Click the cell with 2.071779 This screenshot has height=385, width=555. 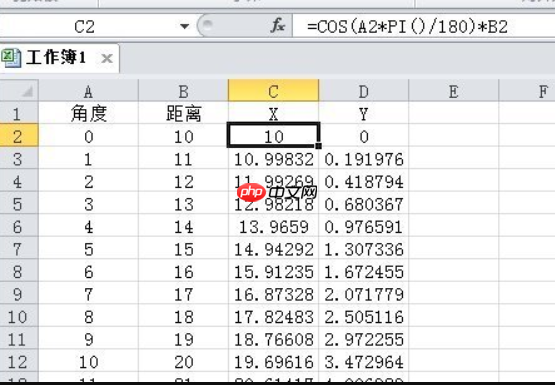(x=364, y=294)
